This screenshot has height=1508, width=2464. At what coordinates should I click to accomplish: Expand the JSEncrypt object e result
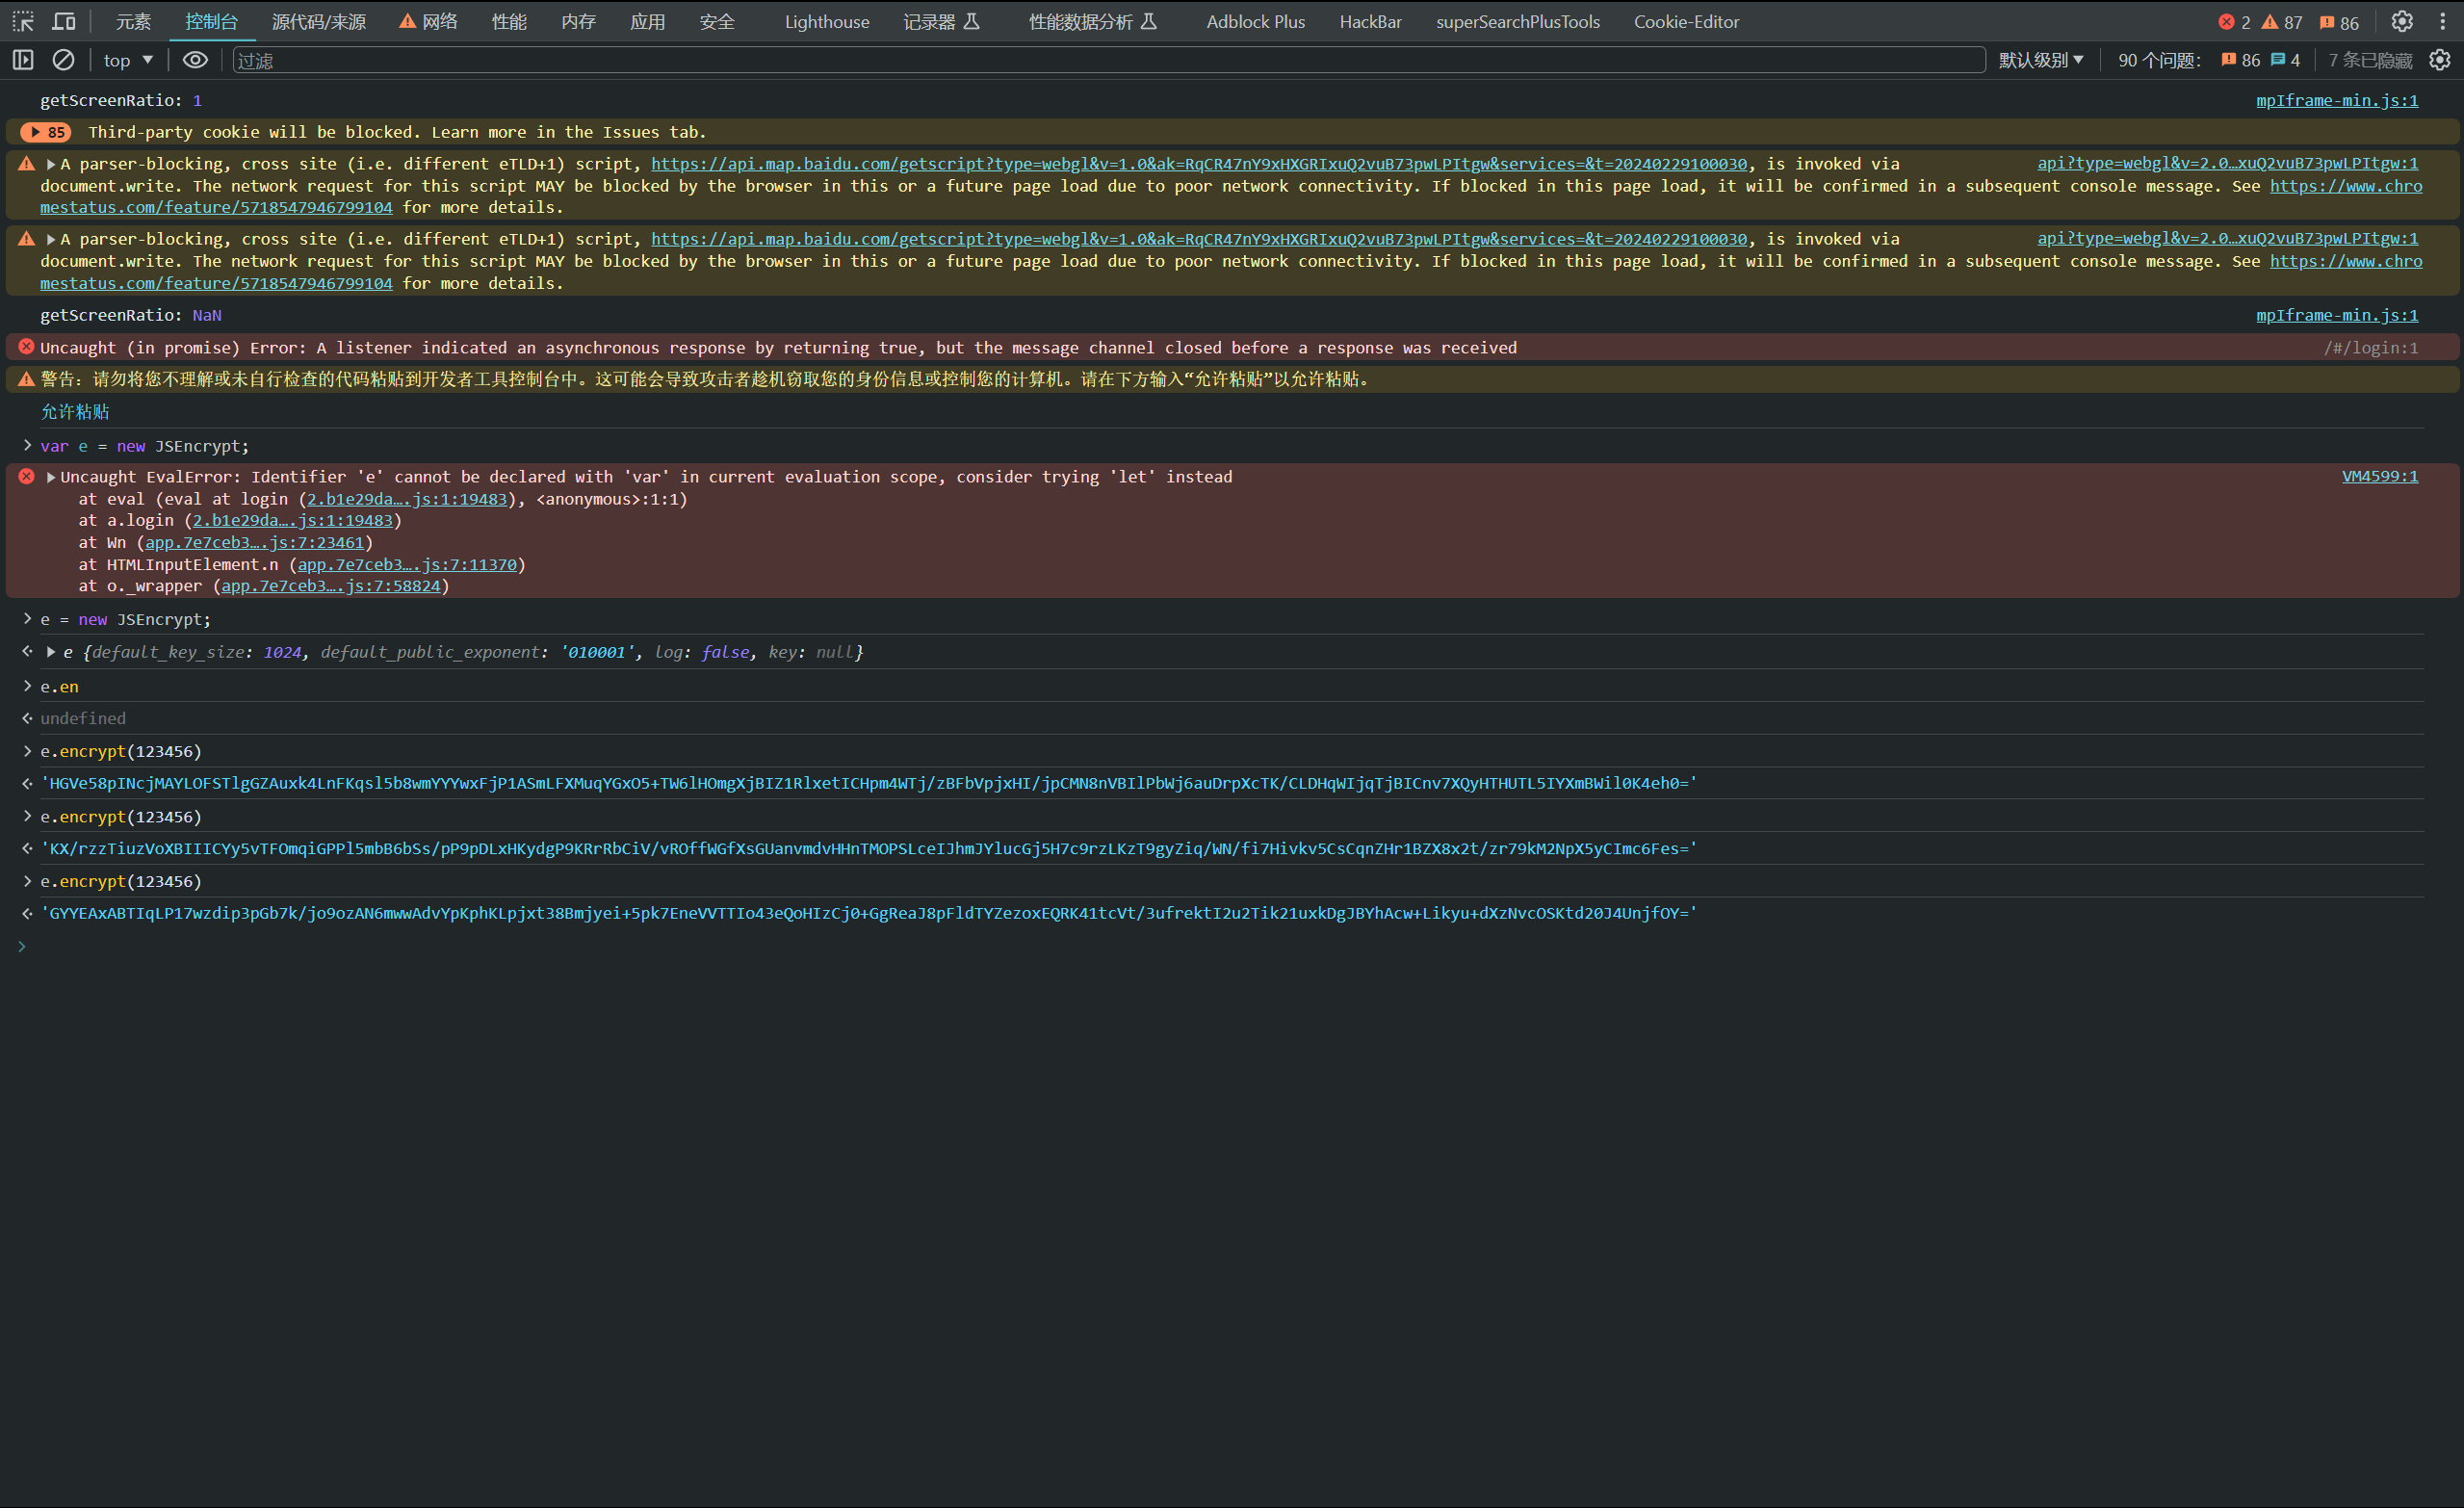point(50,652)
